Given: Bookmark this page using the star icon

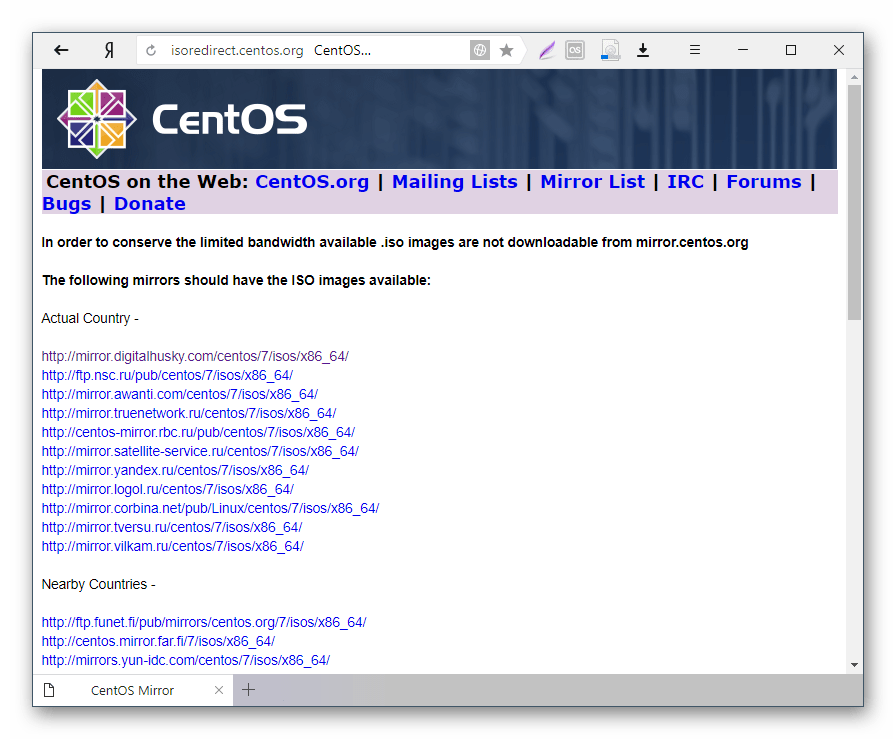Looking at the screenshot, I should 508,49.
